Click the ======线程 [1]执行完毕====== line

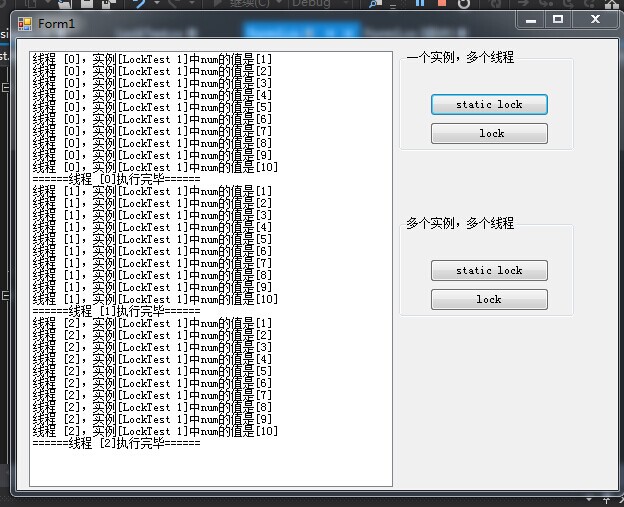(x=117, y=311)
